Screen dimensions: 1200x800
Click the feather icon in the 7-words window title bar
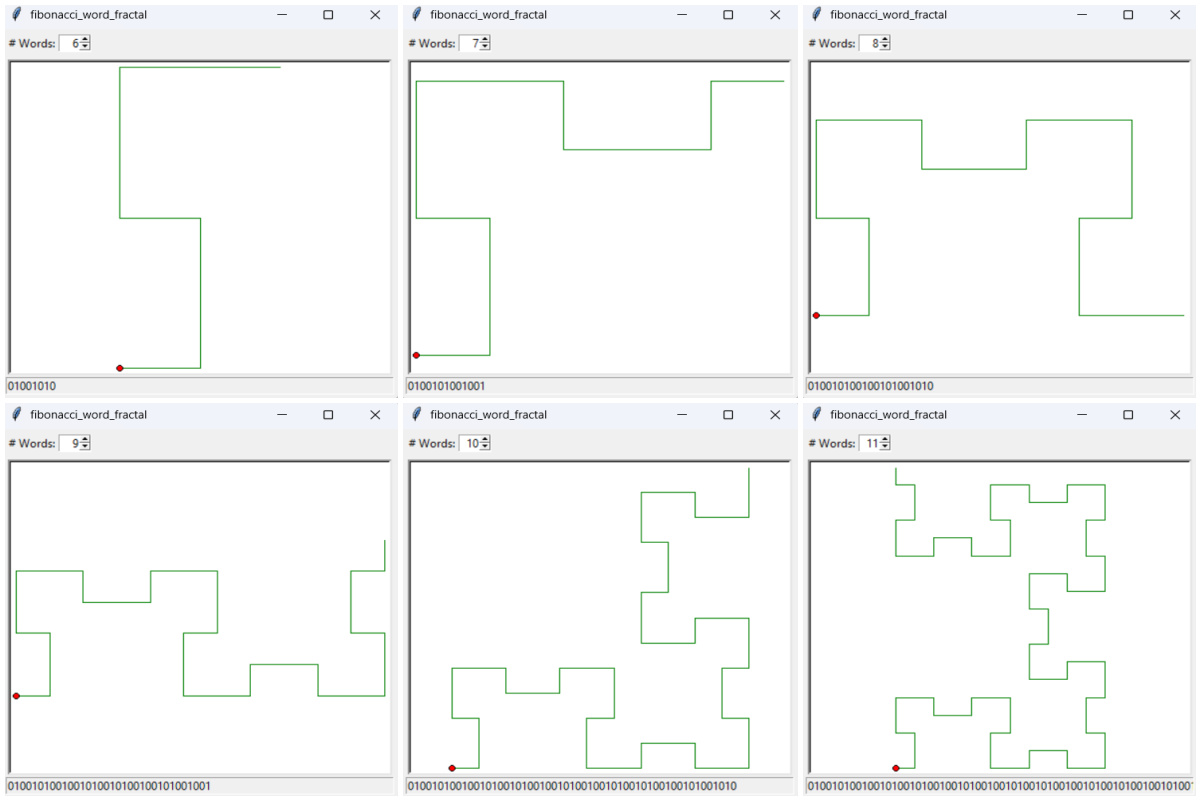416,15
